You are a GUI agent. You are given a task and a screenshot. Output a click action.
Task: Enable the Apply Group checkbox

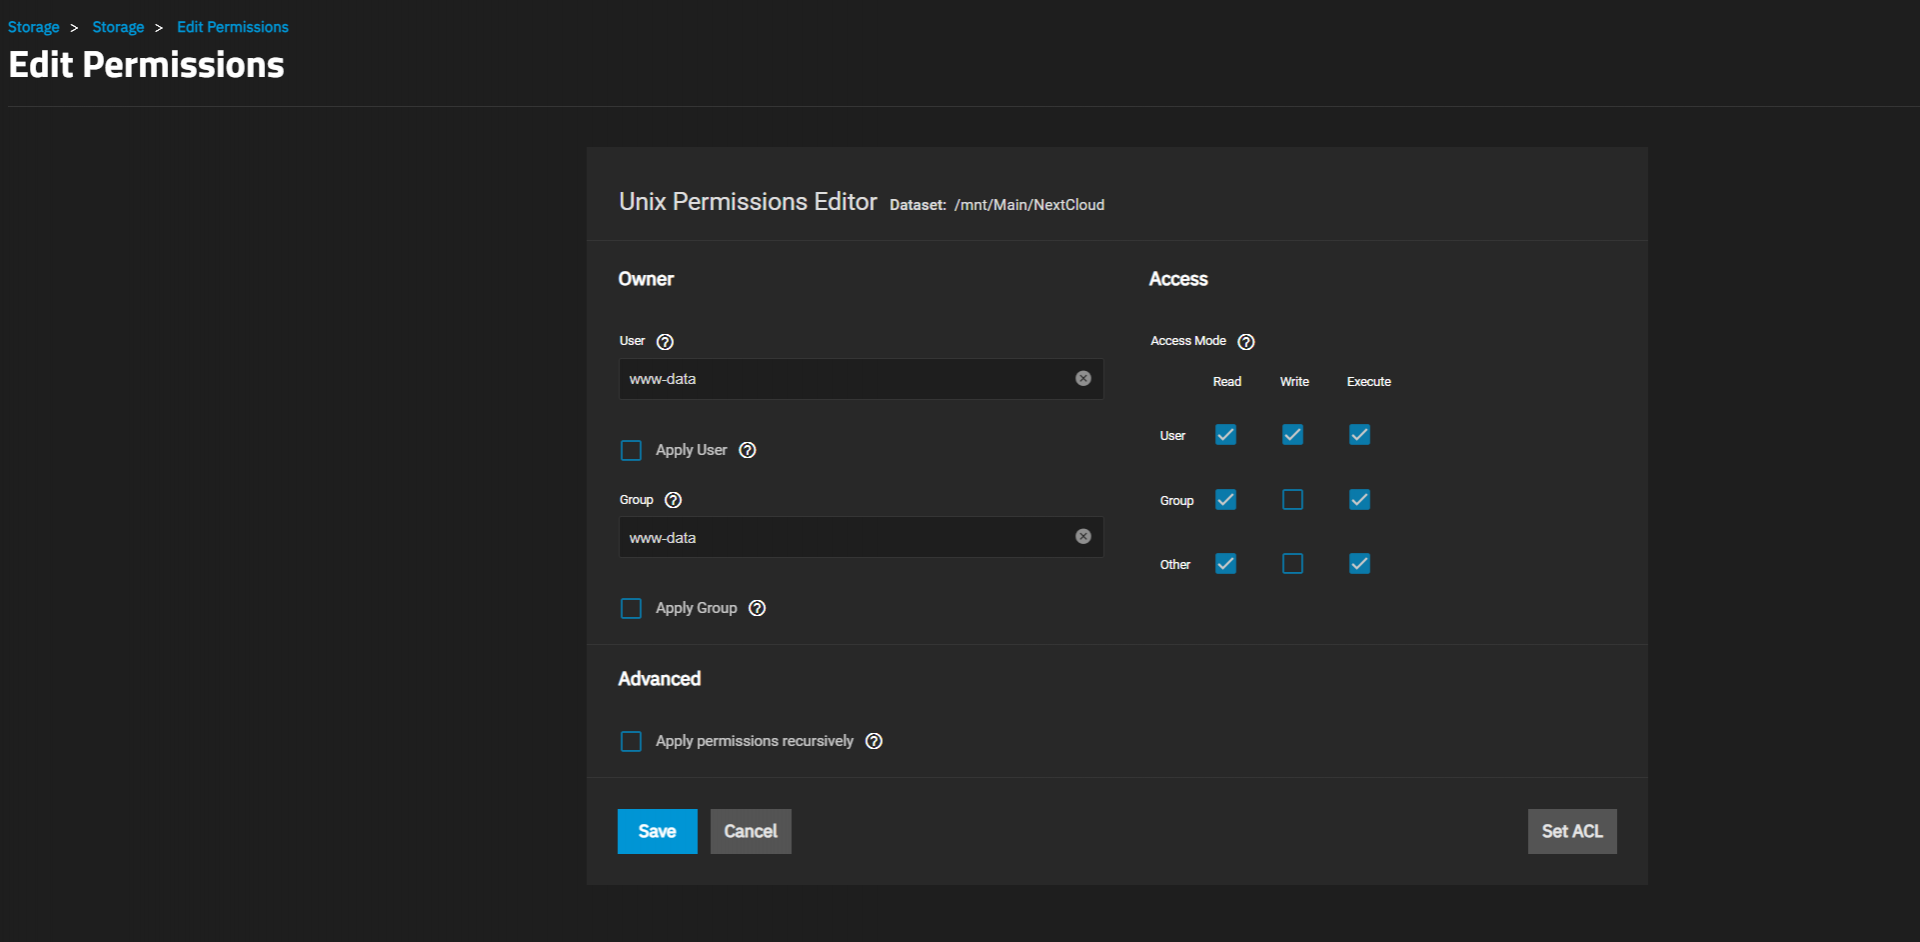631,609
